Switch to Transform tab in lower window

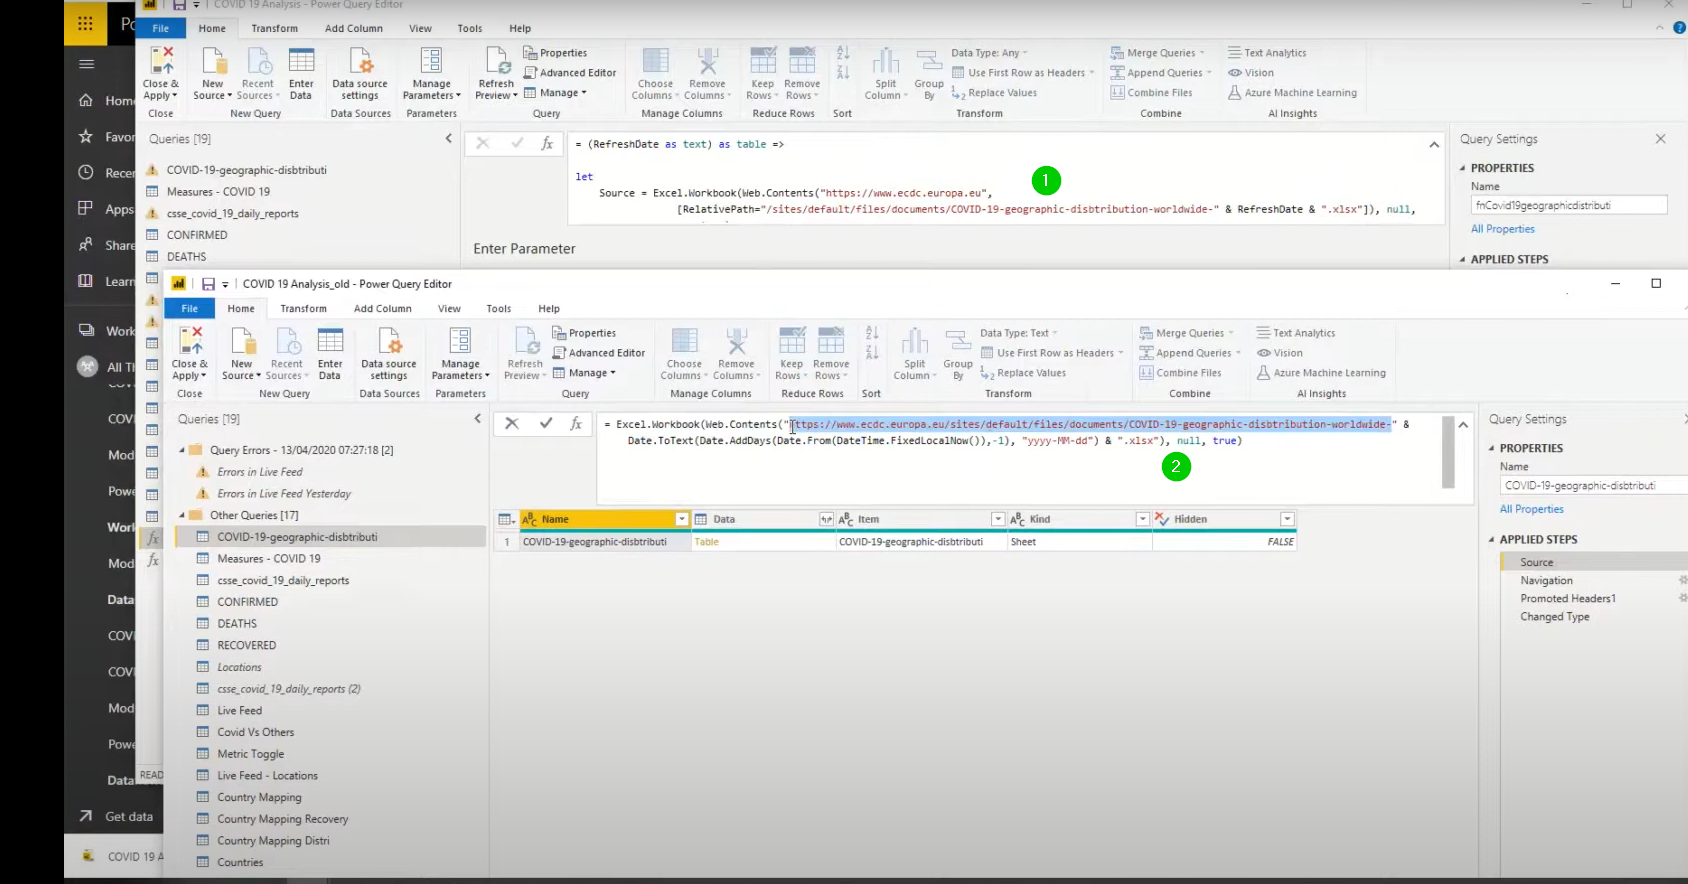tap(303, 309)
